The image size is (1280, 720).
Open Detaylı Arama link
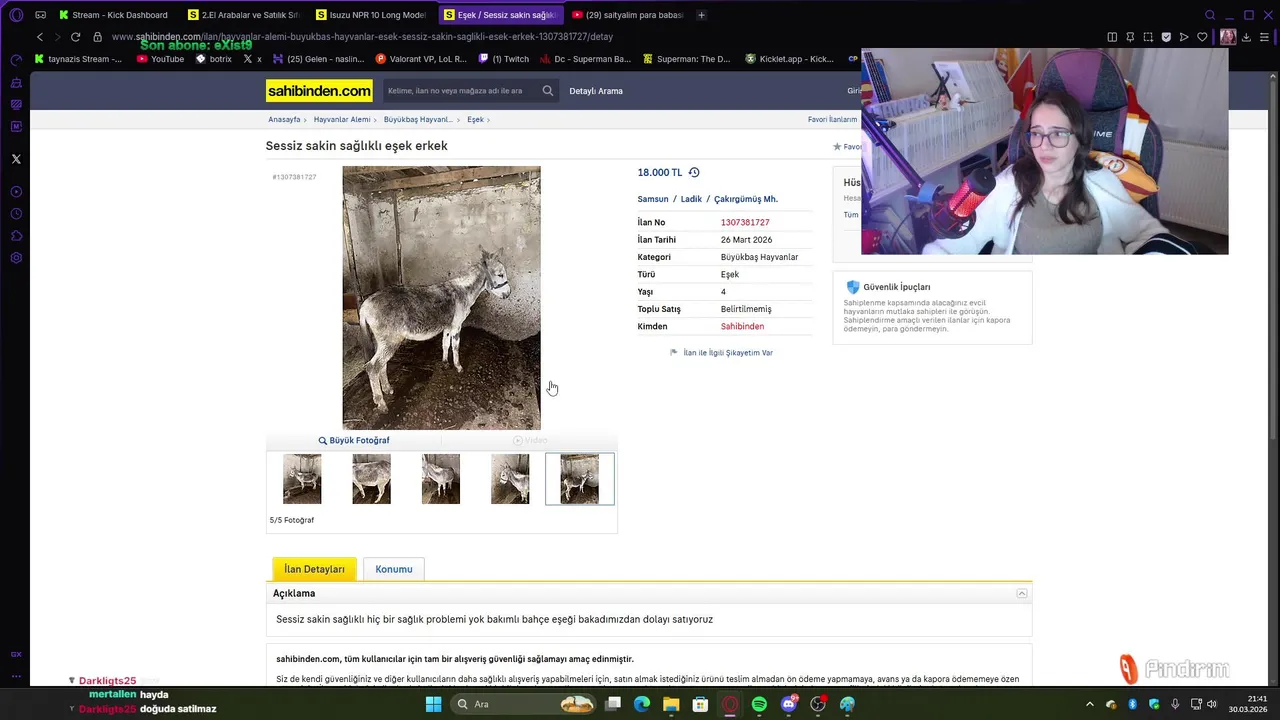(596, 91)
